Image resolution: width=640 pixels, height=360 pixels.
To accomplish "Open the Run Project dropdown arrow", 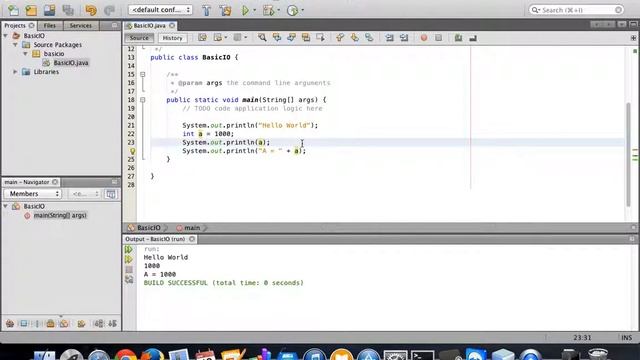I will click(x=254, y=10).
